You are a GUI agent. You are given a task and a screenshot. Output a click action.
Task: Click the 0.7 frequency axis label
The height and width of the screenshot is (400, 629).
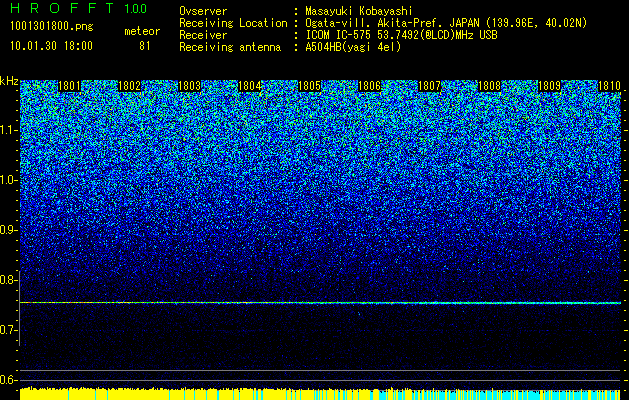point(8,330)
